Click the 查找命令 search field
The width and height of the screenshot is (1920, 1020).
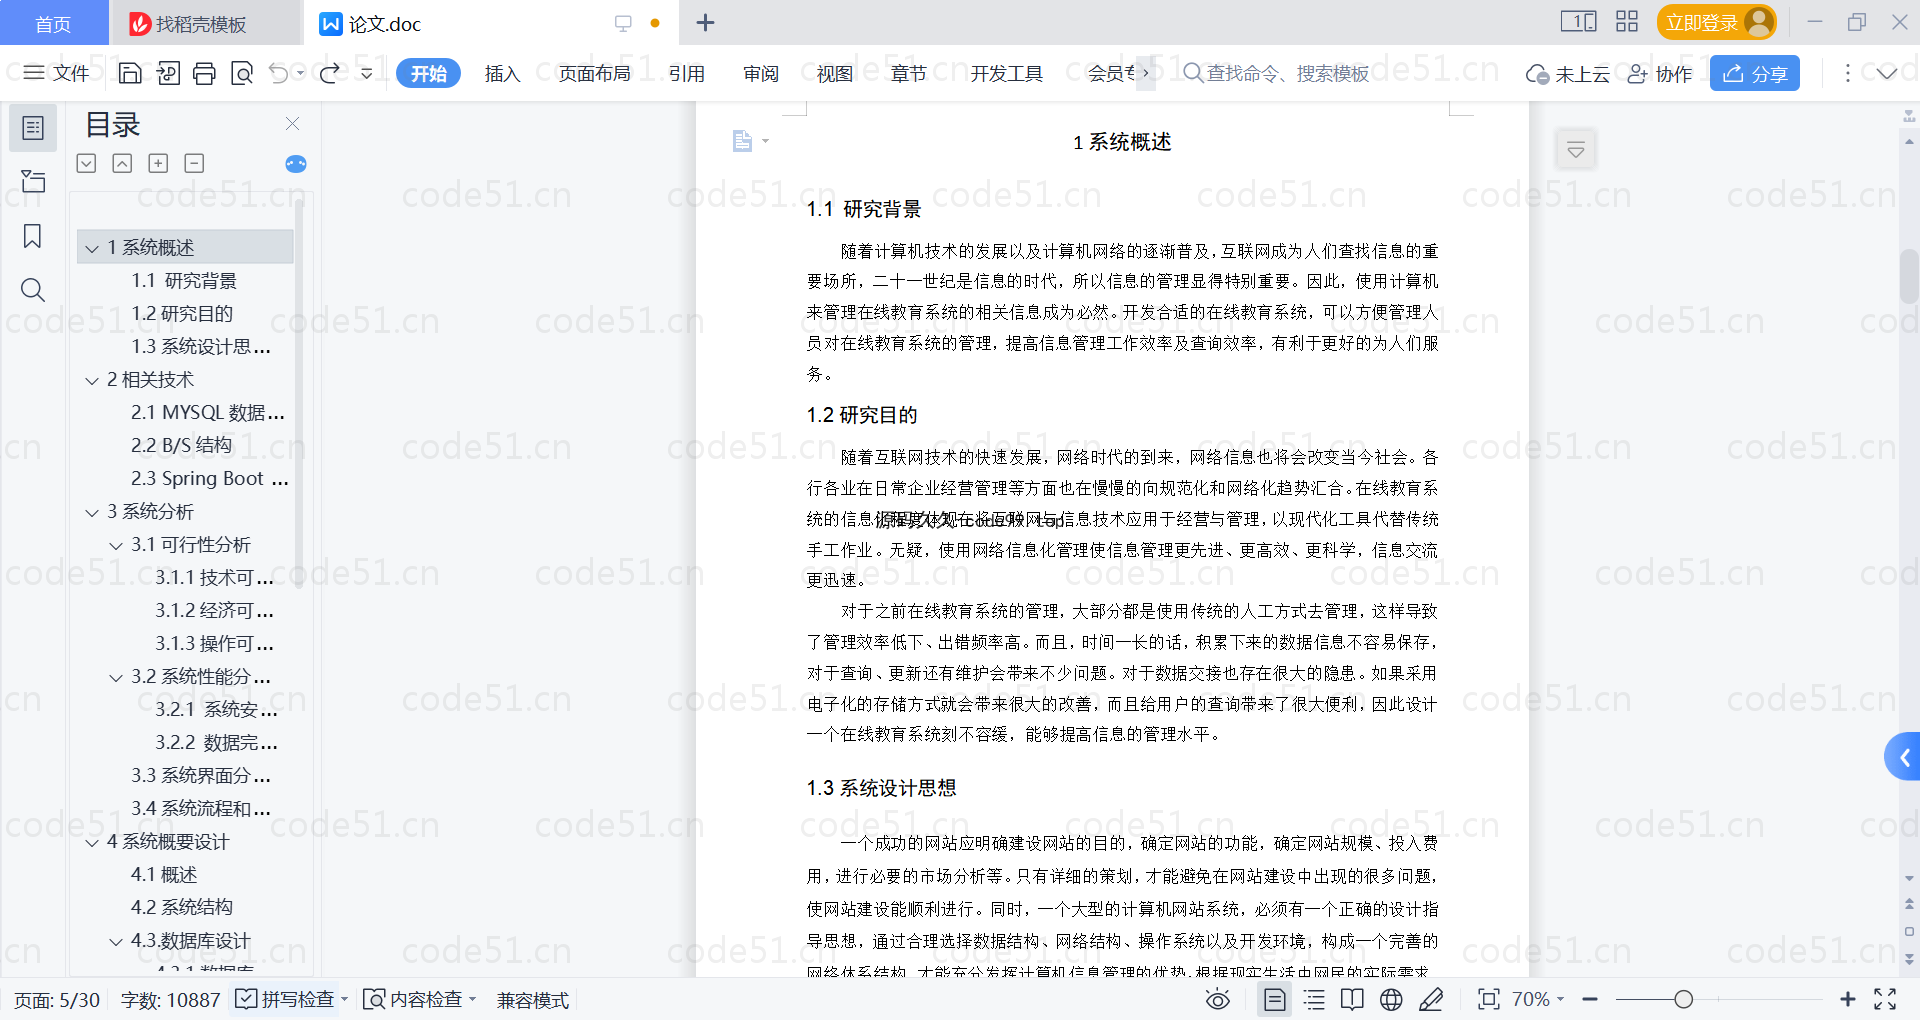1276,73
